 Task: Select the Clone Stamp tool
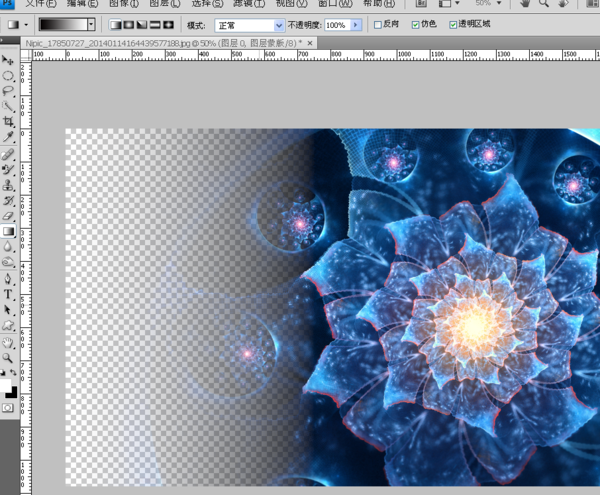tap(8, 186)
